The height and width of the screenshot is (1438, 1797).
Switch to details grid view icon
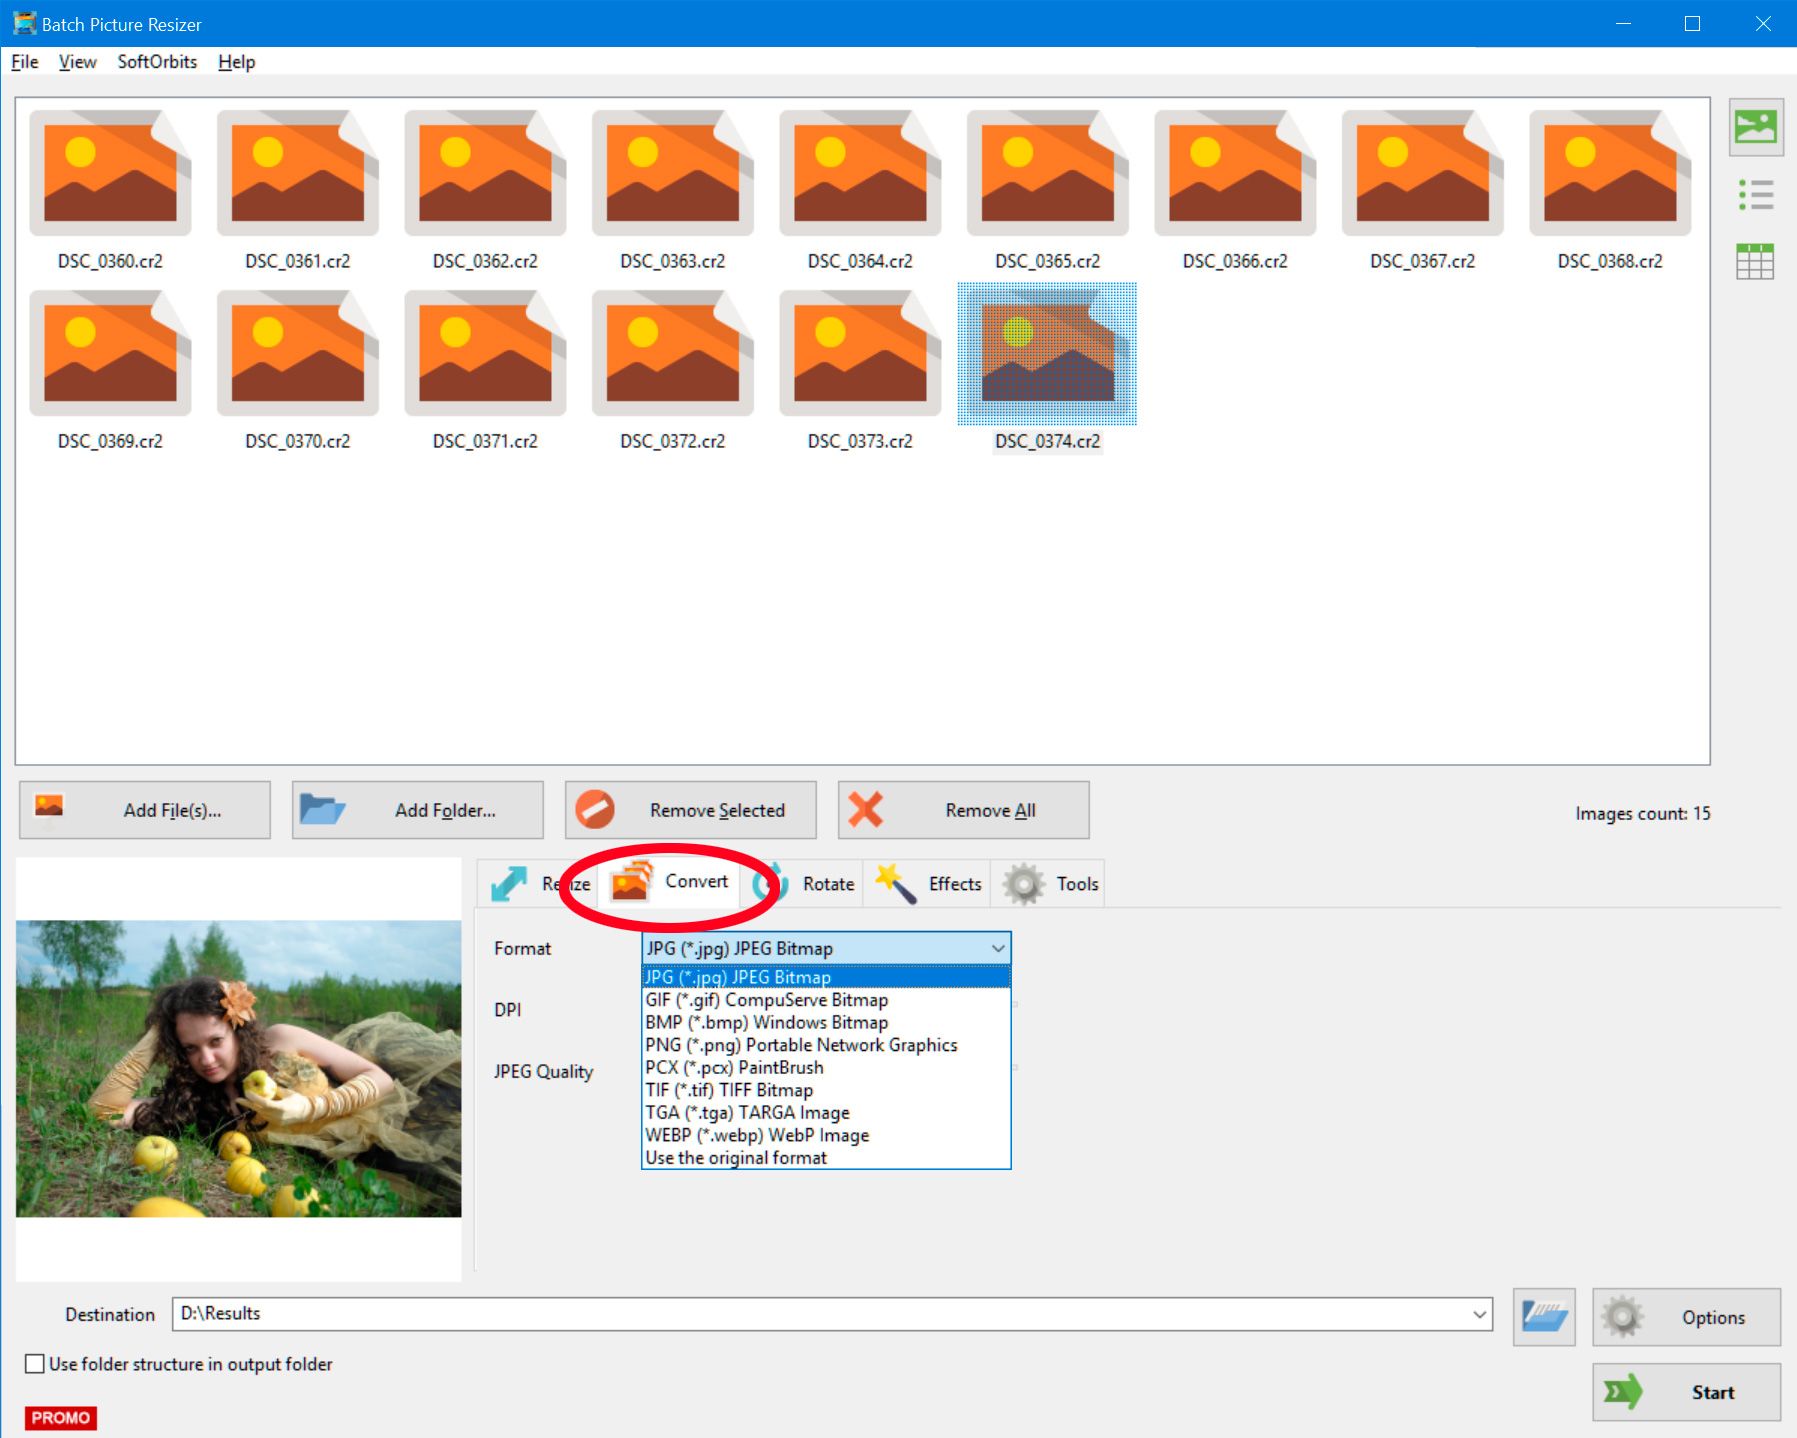tap(1755, 262)
